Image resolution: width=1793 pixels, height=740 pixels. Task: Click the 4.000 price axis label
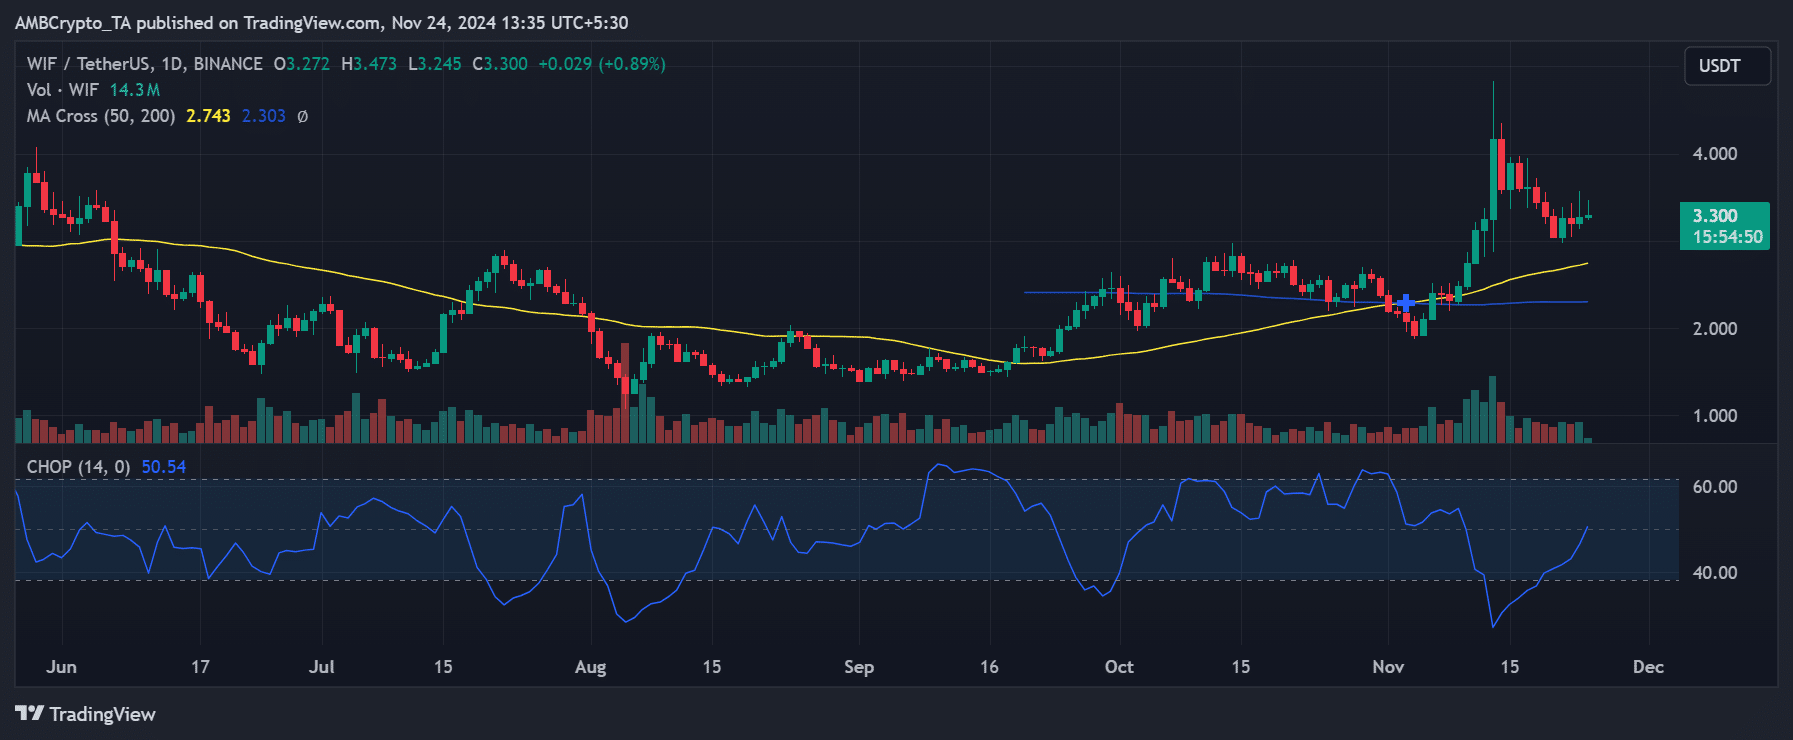click(1714, 154)
